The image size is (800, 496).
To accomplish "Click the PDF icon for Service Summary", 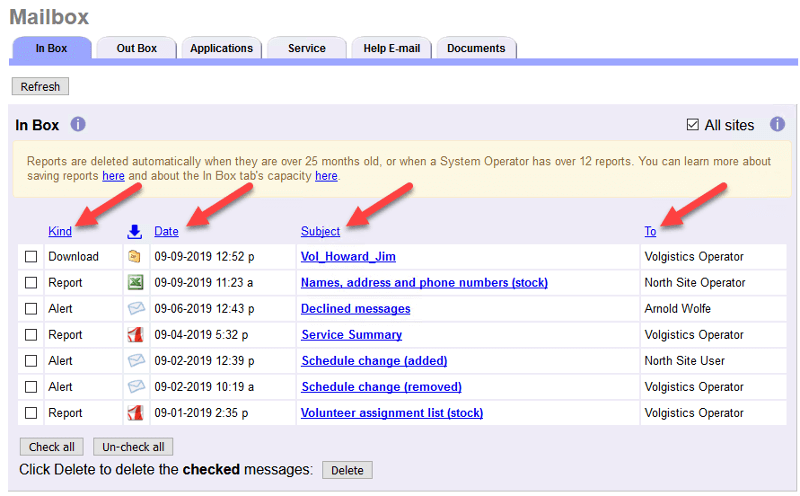I will point(135,335).
